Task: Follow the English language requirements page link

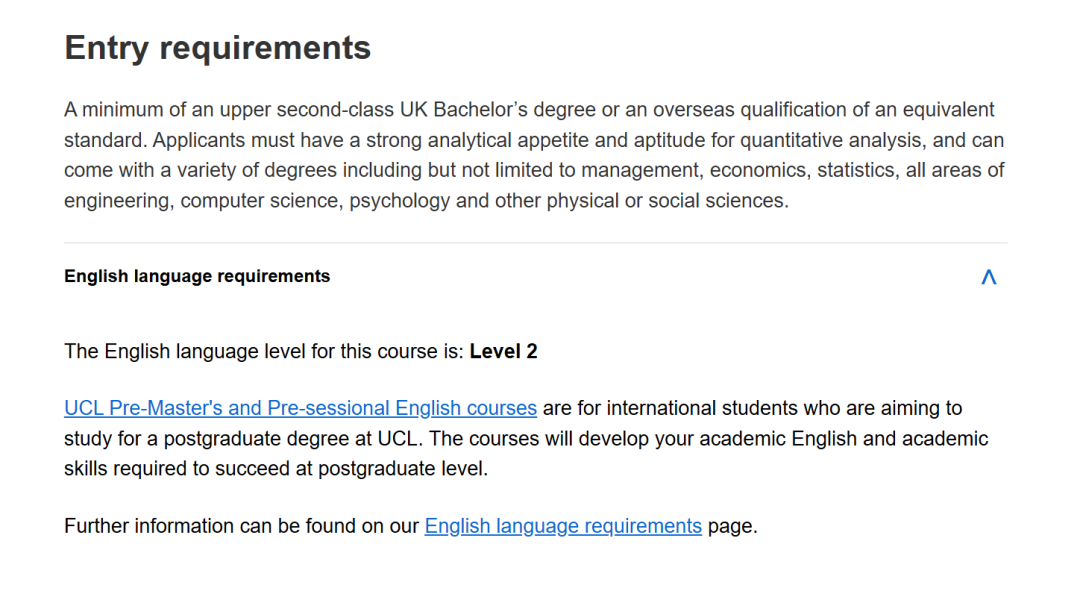Action: [563, 526]
